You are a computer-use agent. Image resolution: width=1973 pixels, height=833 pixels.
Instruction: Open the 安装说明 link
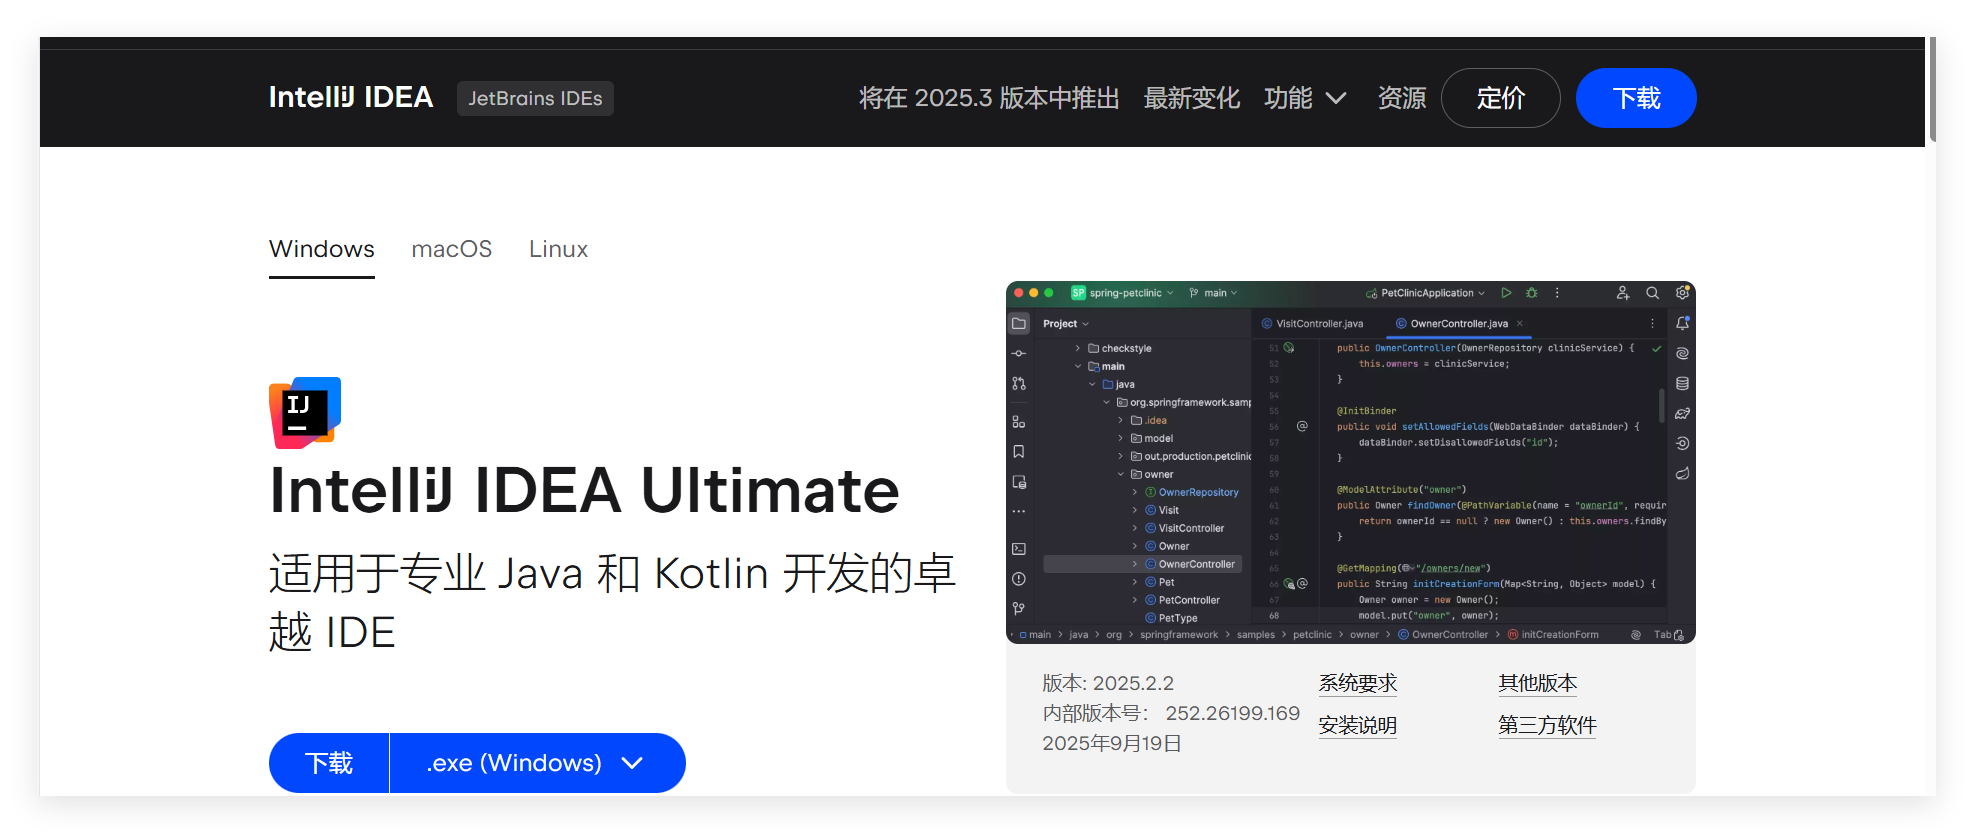(1358, 726)
